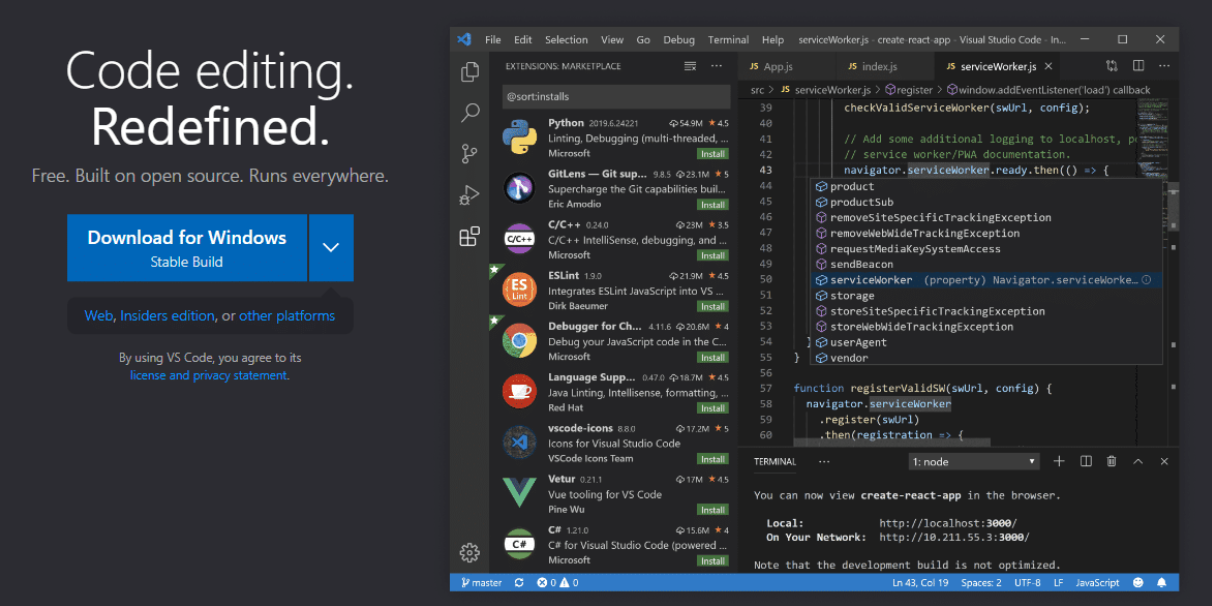Click the errors and warnings status indicator

(x=558, y=582)
